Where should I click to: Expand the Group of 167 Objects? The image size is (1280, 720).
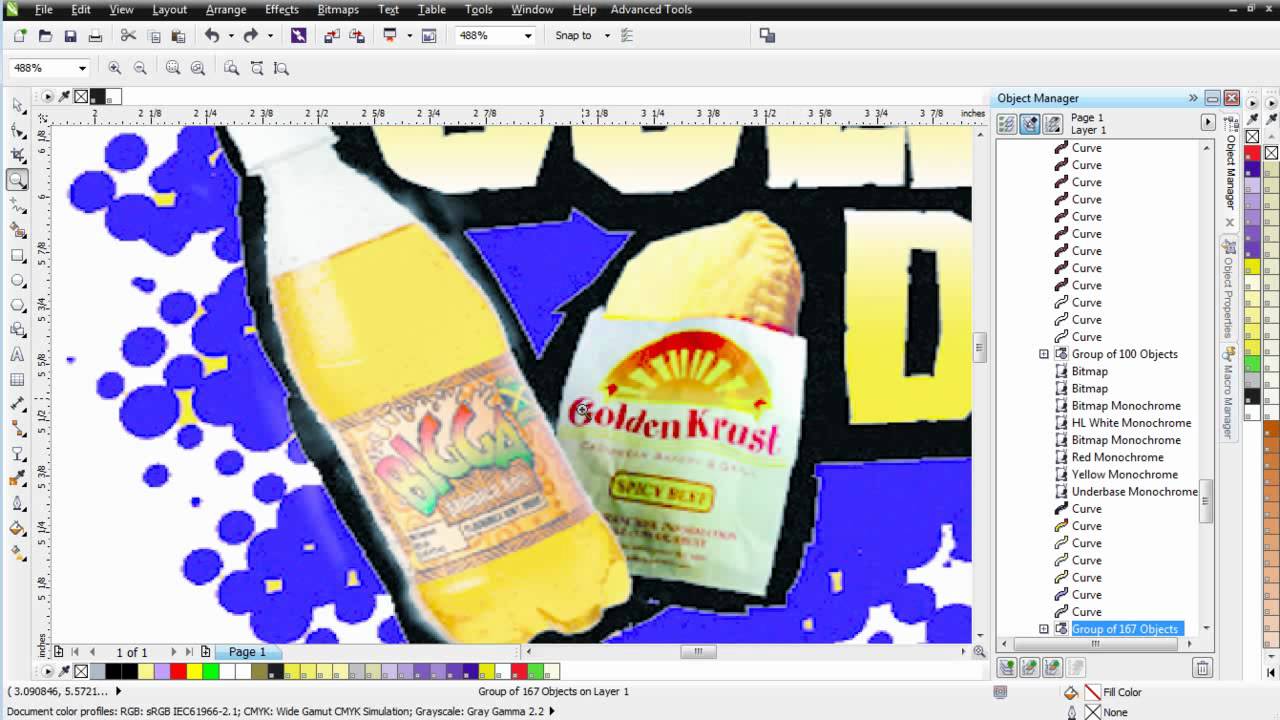point(1044,629)
